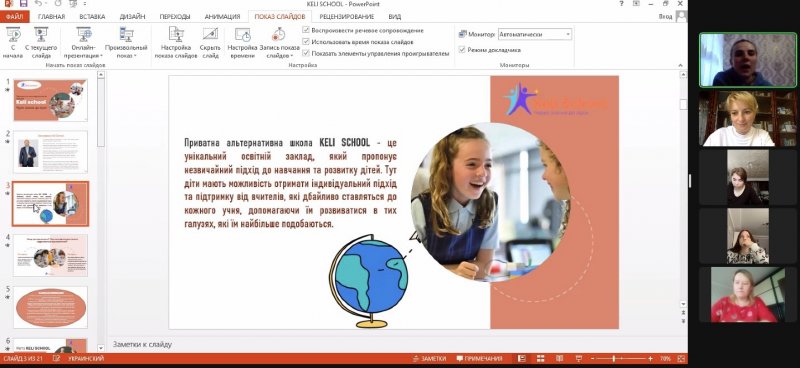Open the ФАЙЛ menu tab
Screen dimensions: 800x368
click(15, 16)
